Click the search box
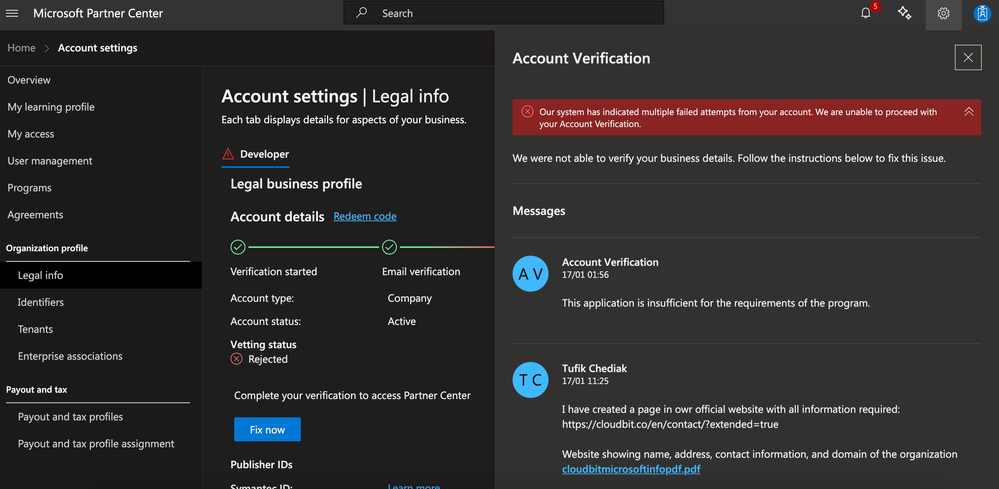 [x=503, y=13]
